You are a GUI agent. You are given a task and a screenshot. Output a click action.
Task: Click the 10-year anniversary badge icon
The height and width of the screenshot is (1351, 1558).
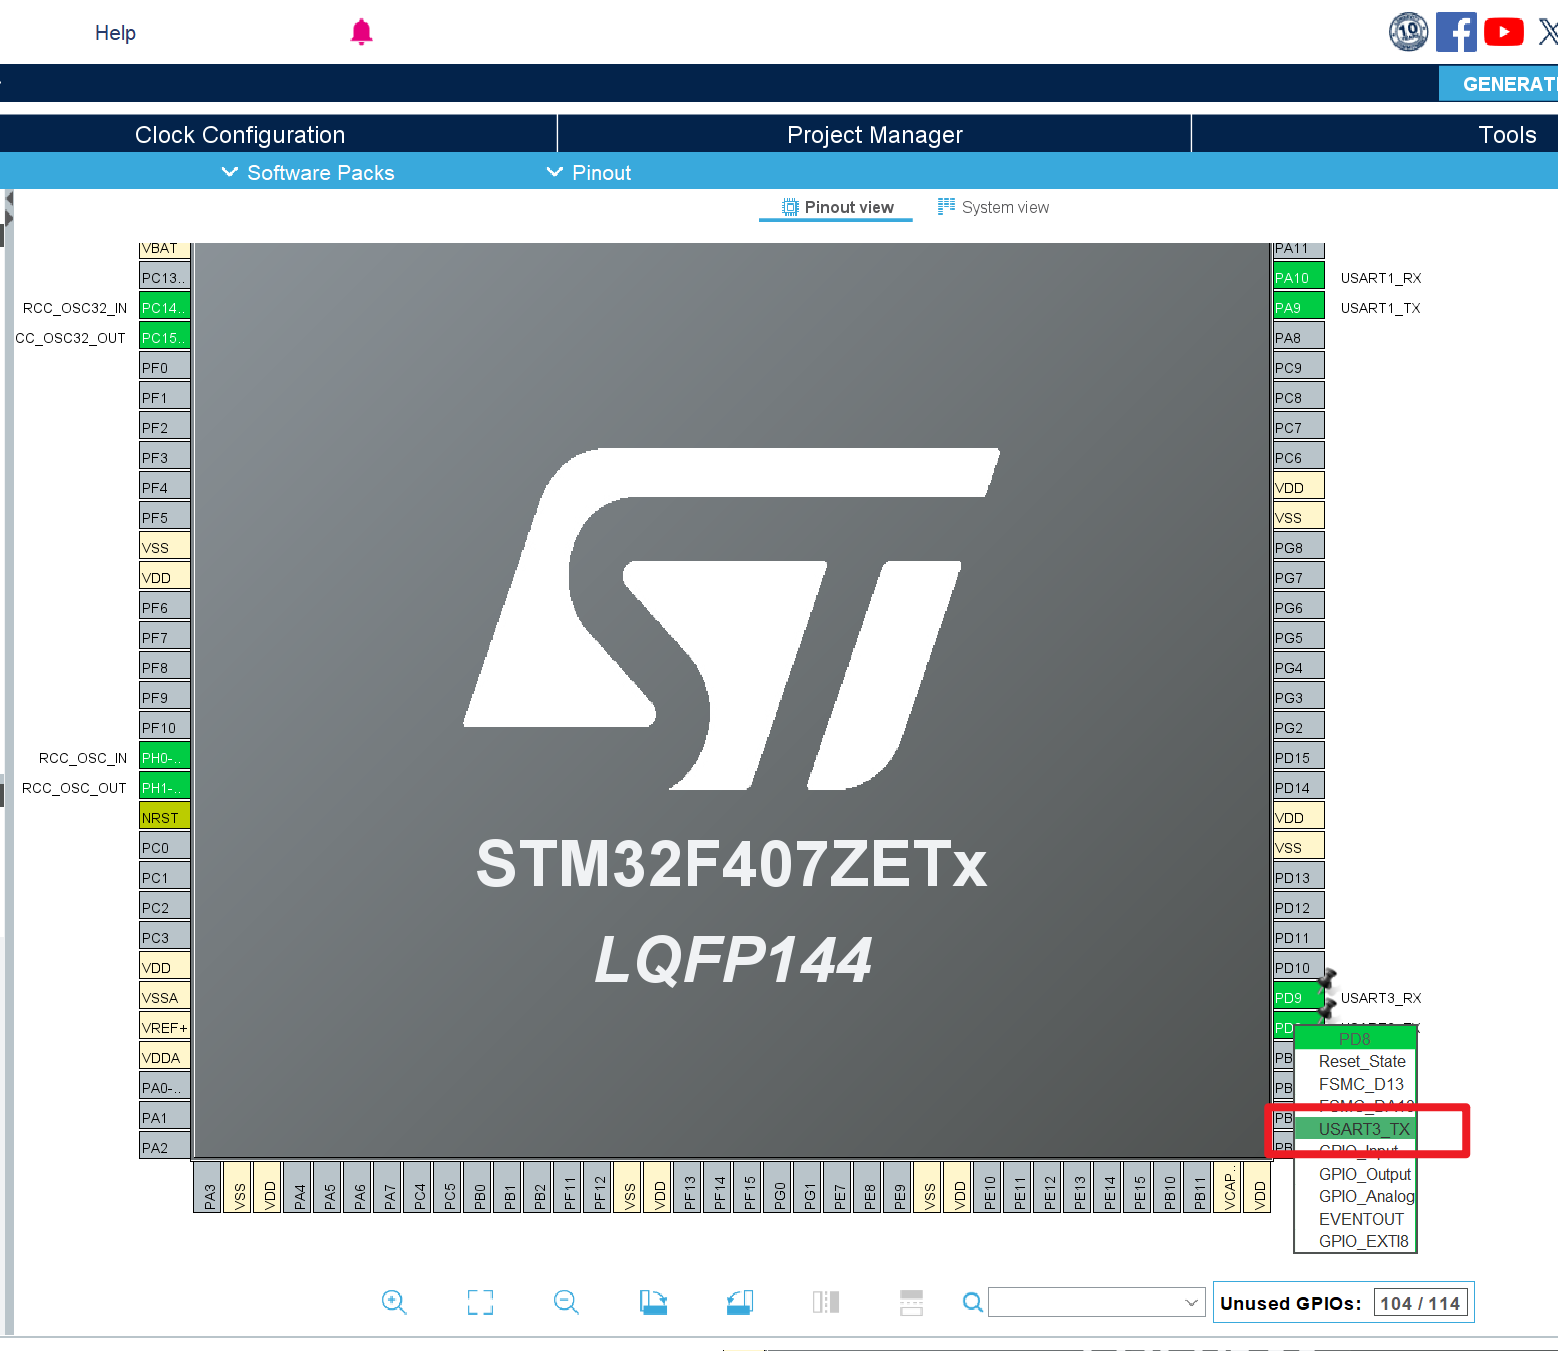pyautogui.click(x=1408, y=32)
